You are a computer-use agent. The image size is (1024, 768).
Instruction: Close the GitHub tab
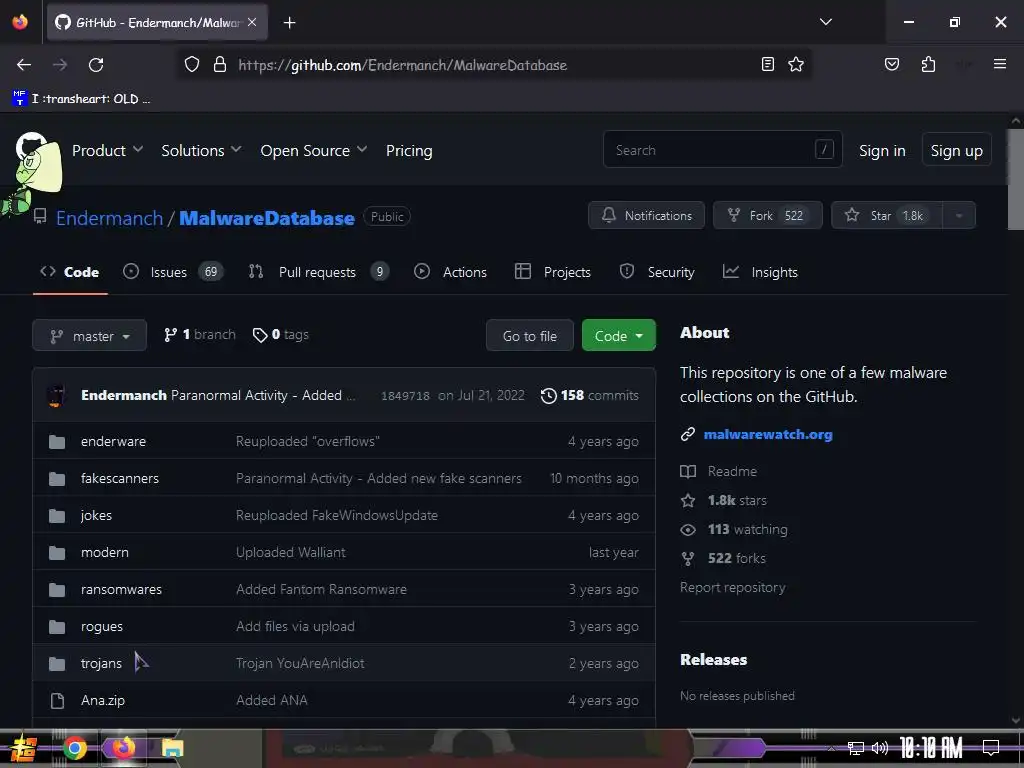tap(252, 22)
